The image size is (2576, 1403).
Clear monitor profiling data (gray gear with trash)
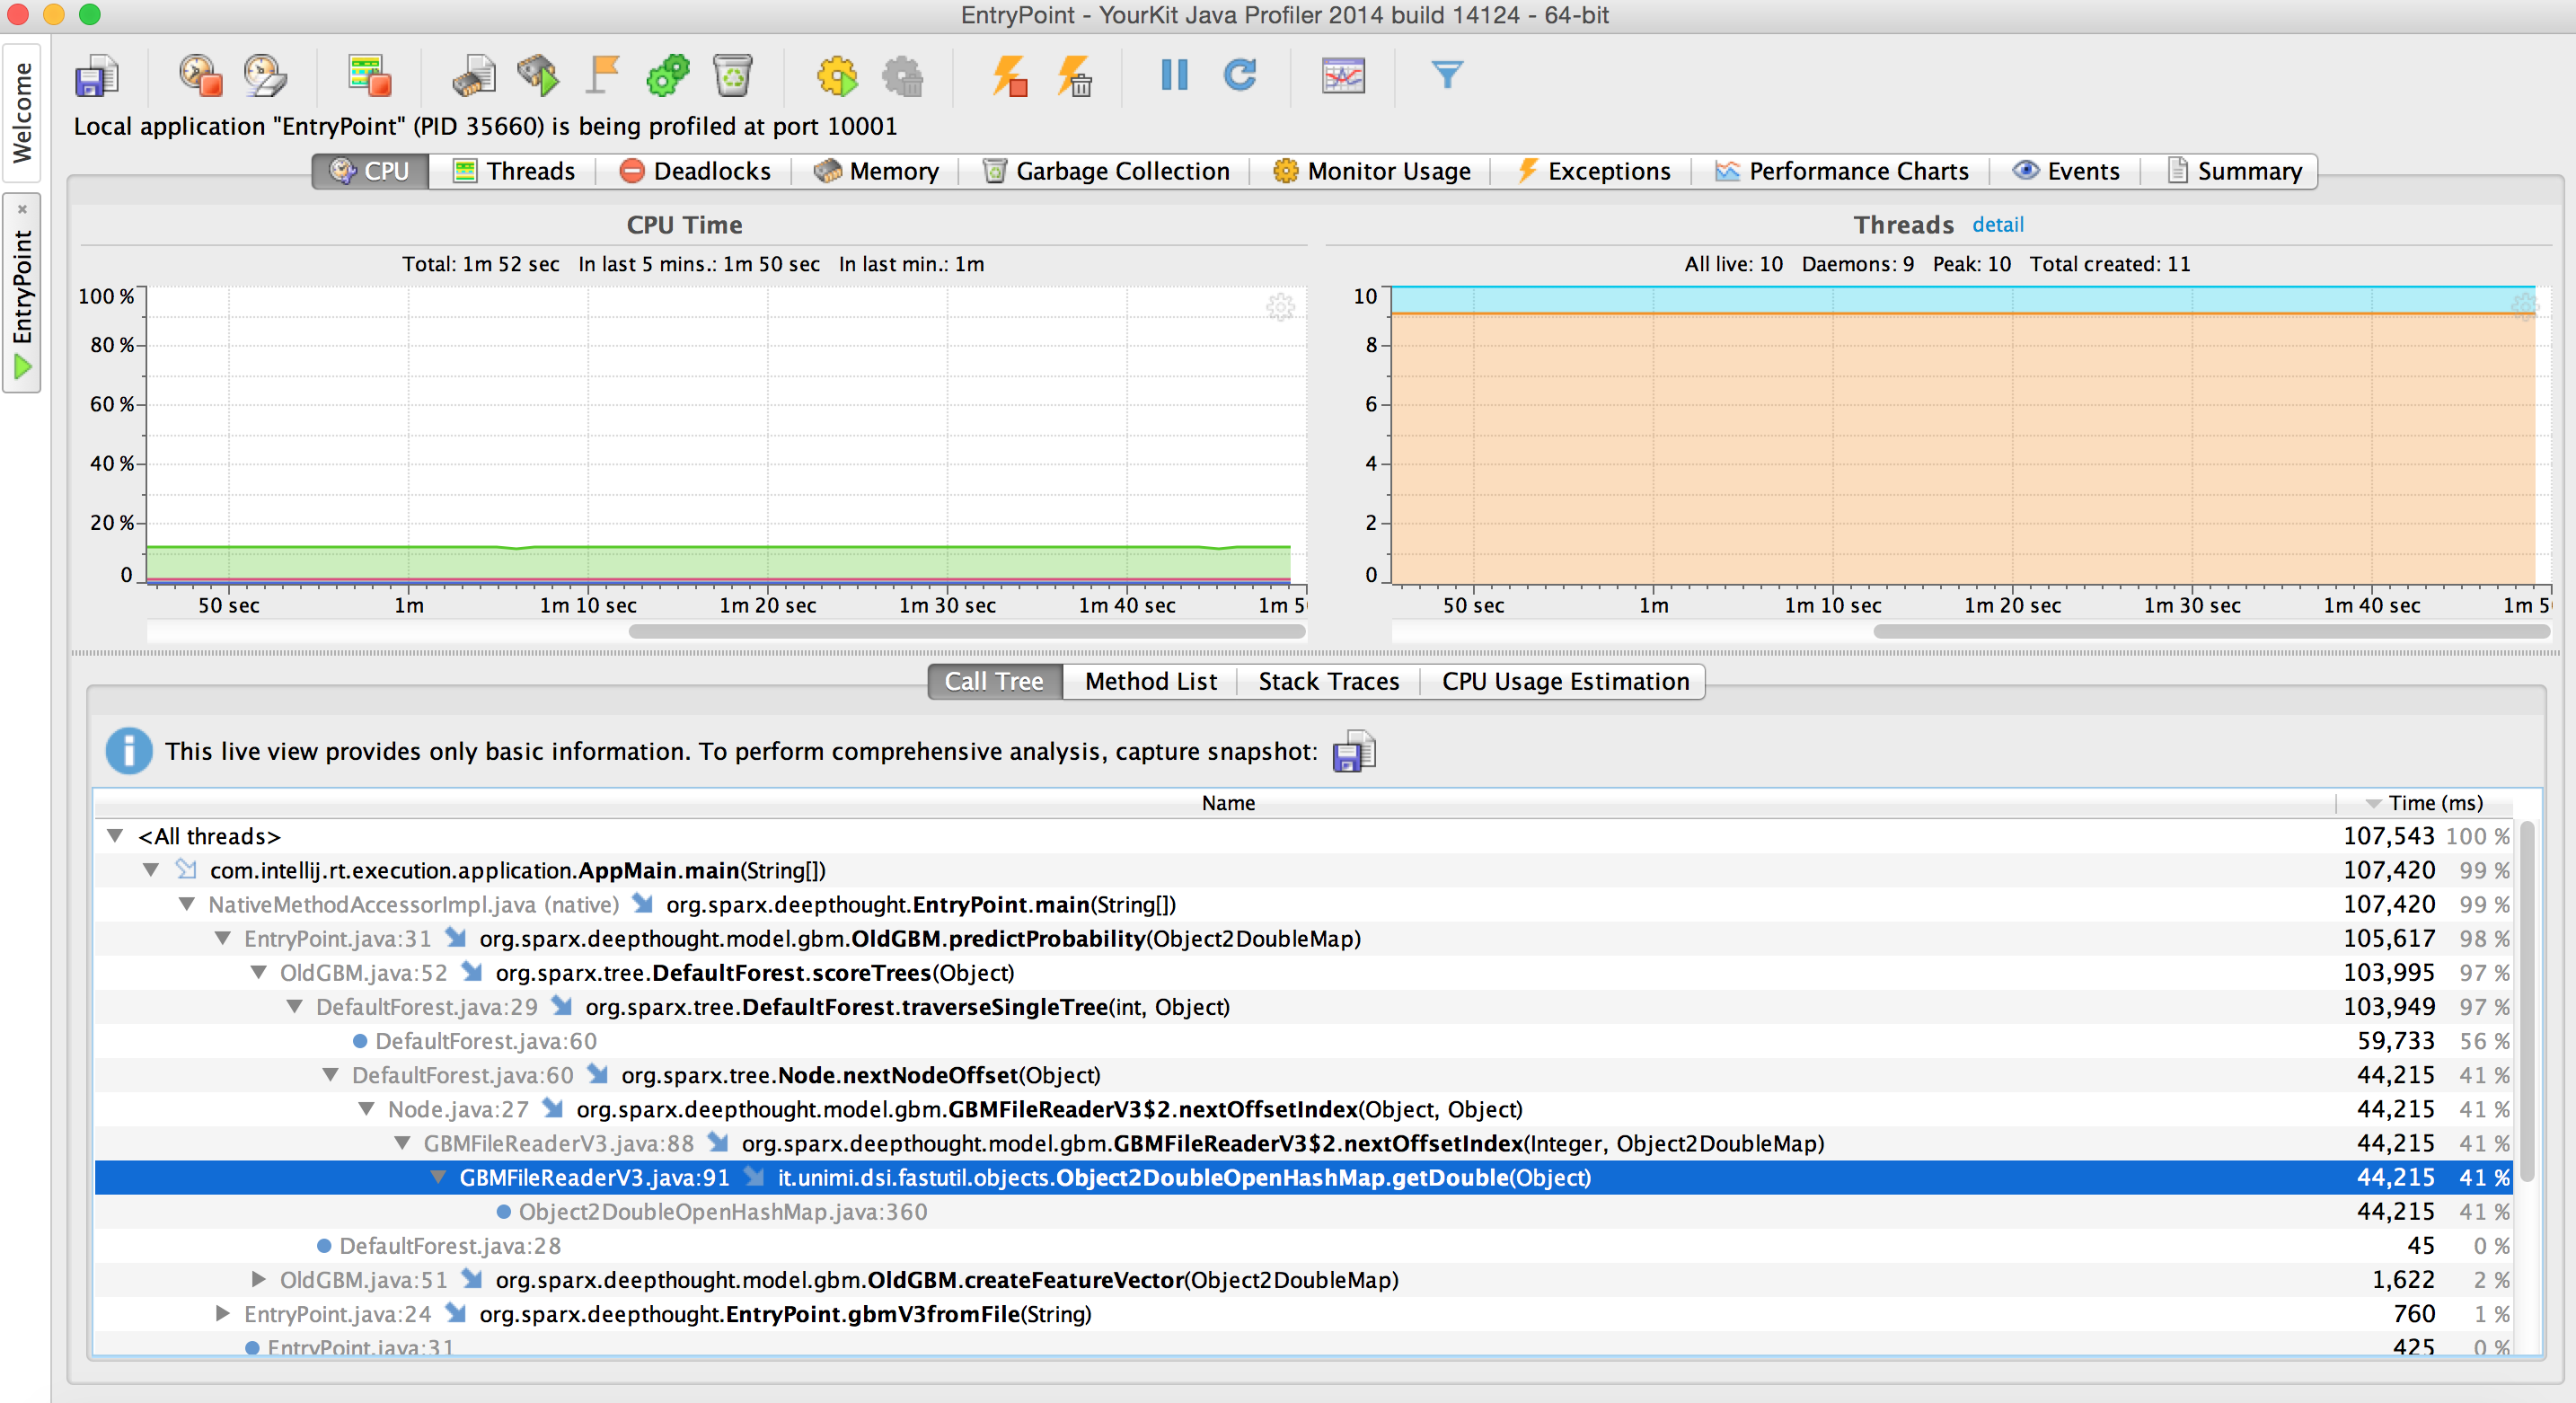tap(903, 76)
